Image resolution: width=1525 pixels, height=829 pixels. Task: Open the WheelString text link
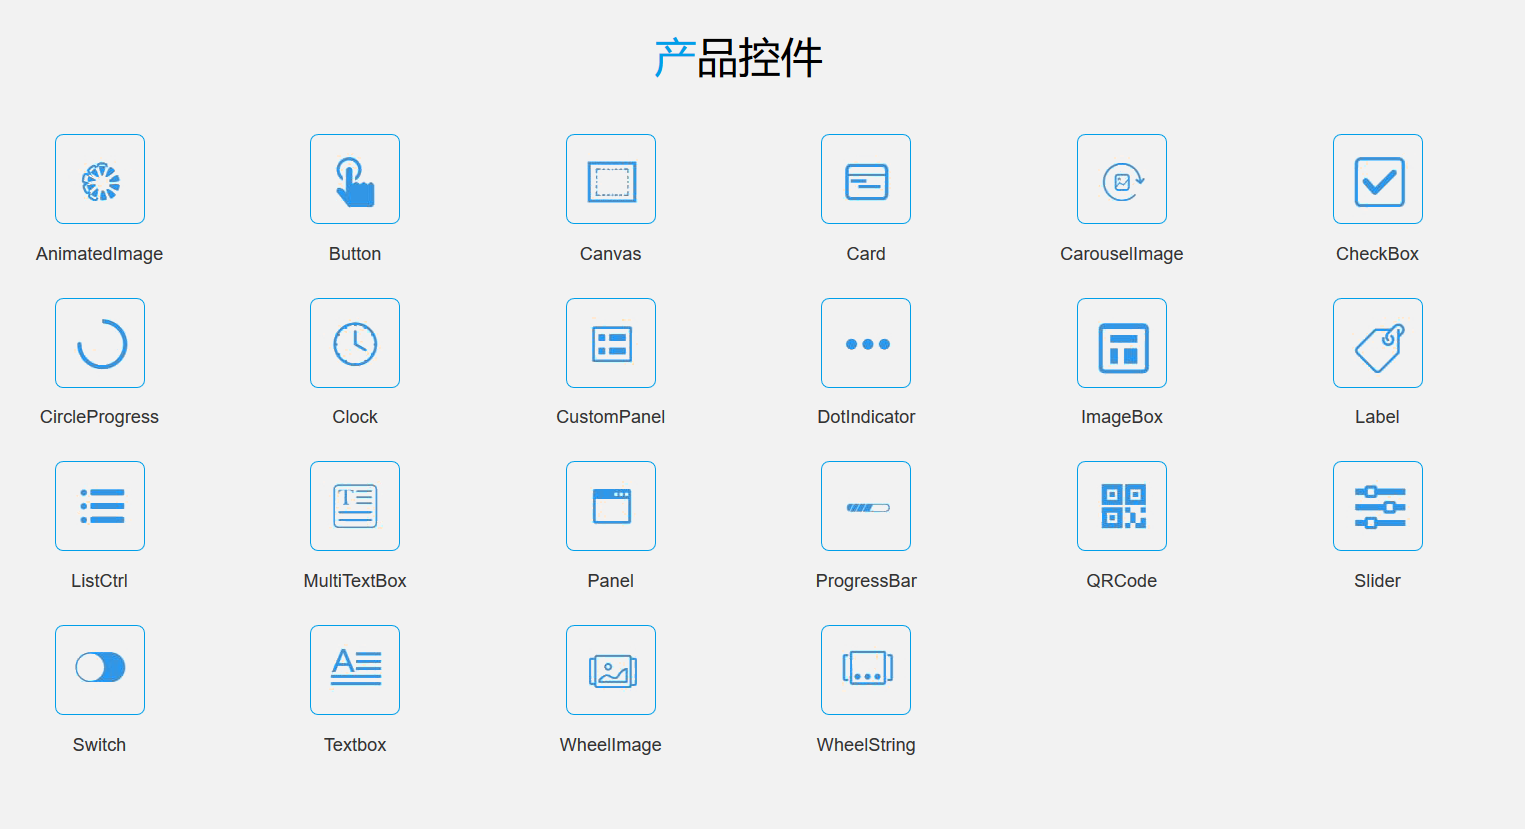click(x=866, y=745)
